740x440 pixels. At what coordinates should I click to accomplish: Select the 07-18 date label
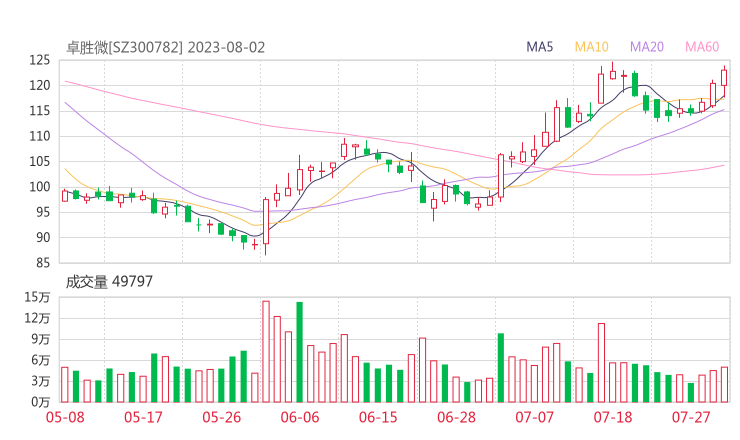coord(613,418)
